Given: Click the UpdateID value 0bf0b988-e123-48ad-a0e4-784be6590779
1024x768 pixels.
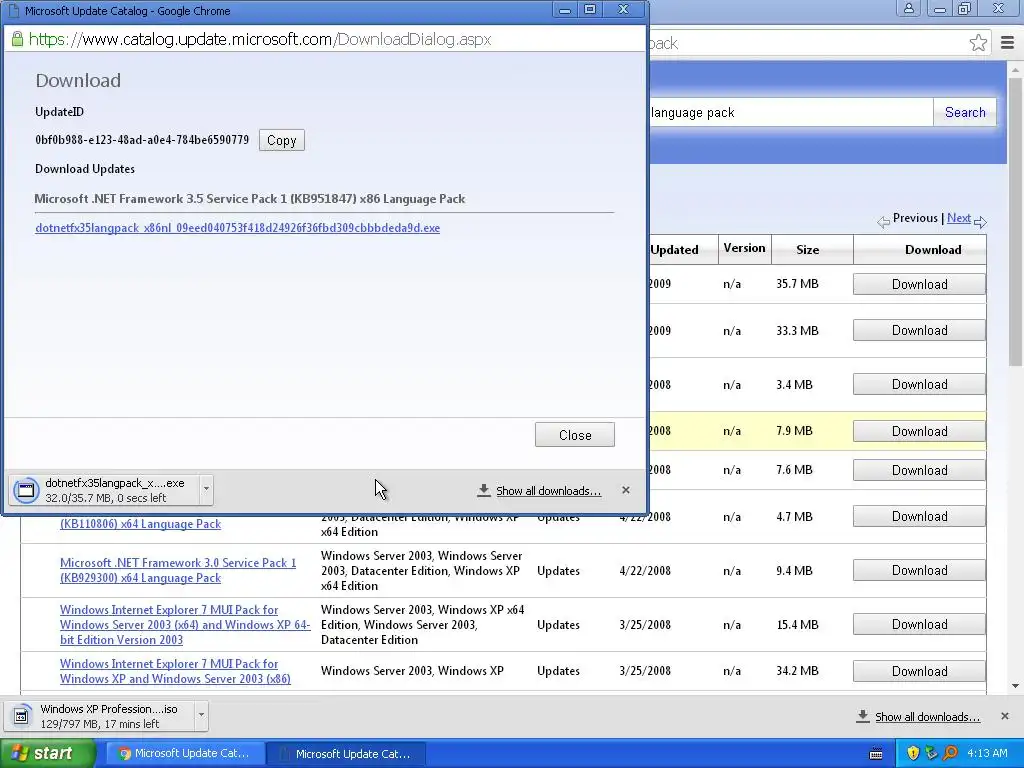Looking at the screenshot, I should tap(142, 140).
